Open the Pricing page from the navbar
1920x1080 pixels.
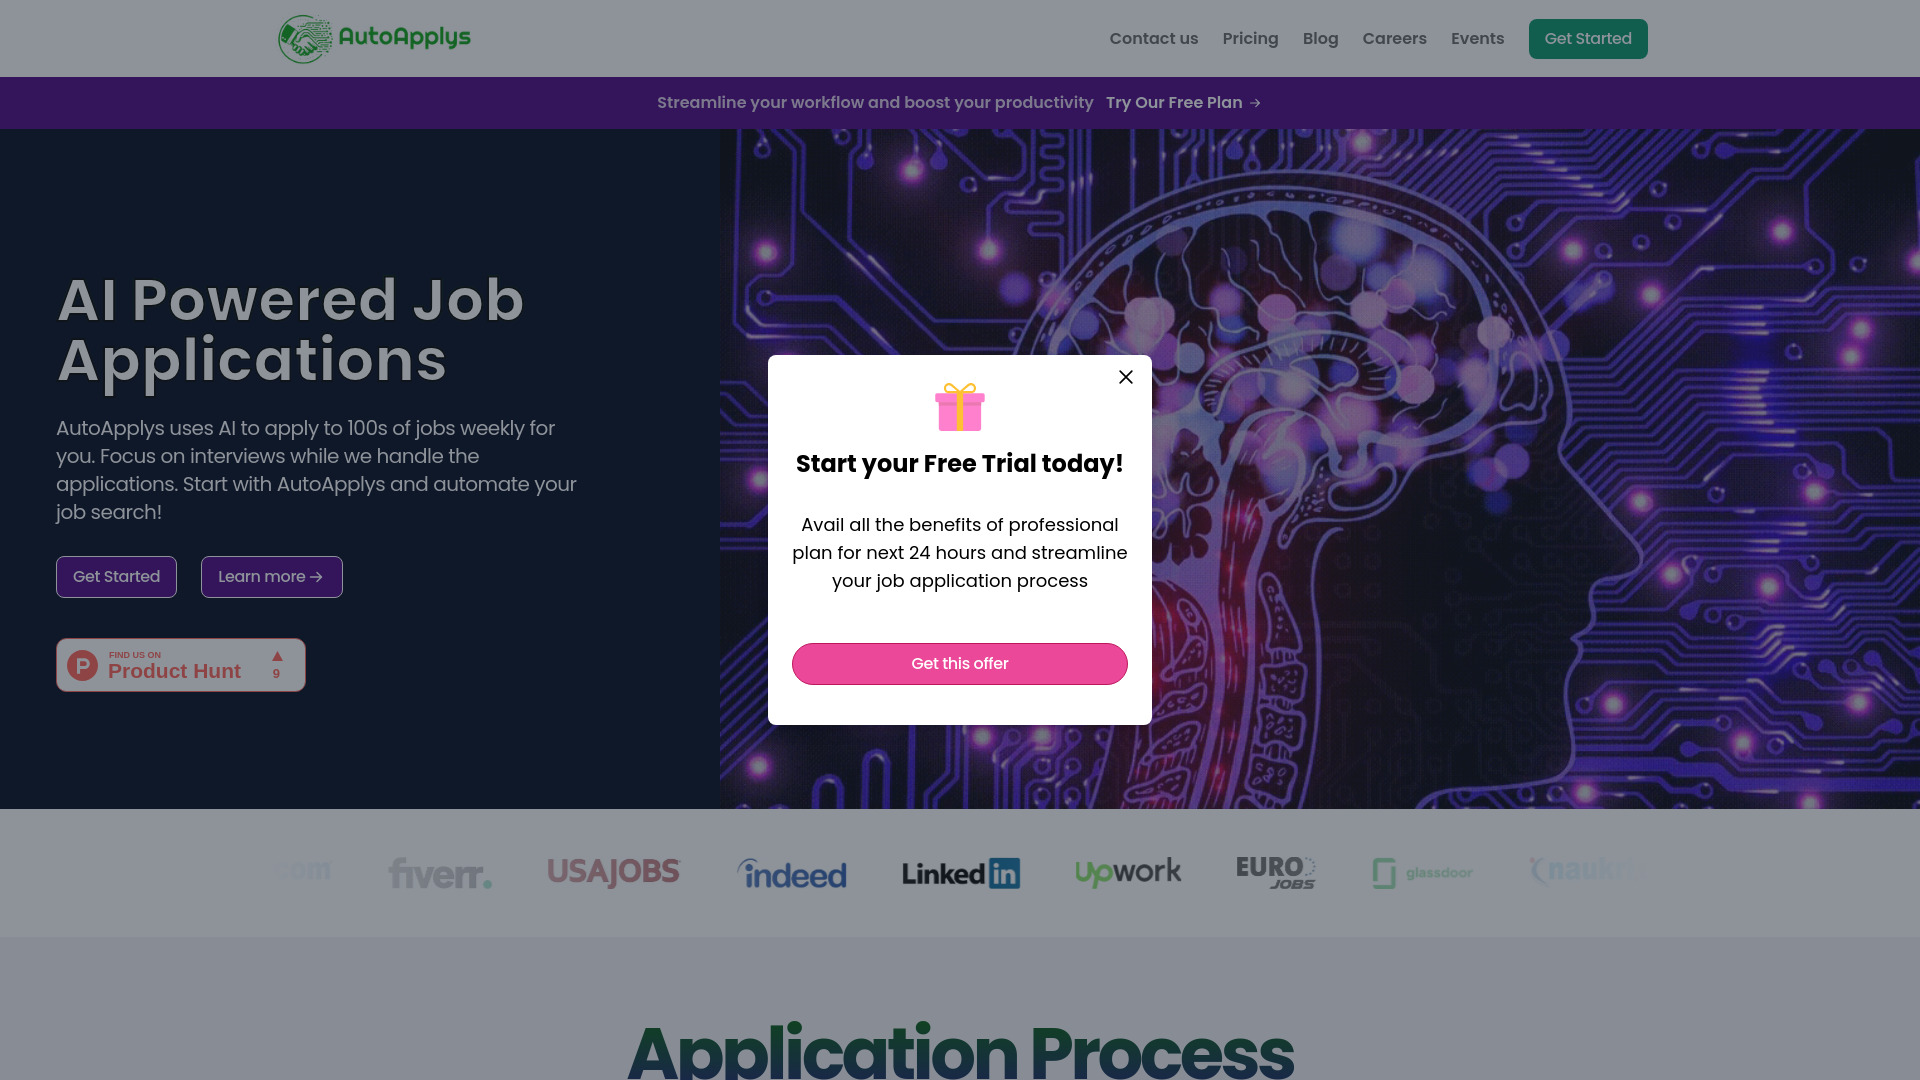1250,38
